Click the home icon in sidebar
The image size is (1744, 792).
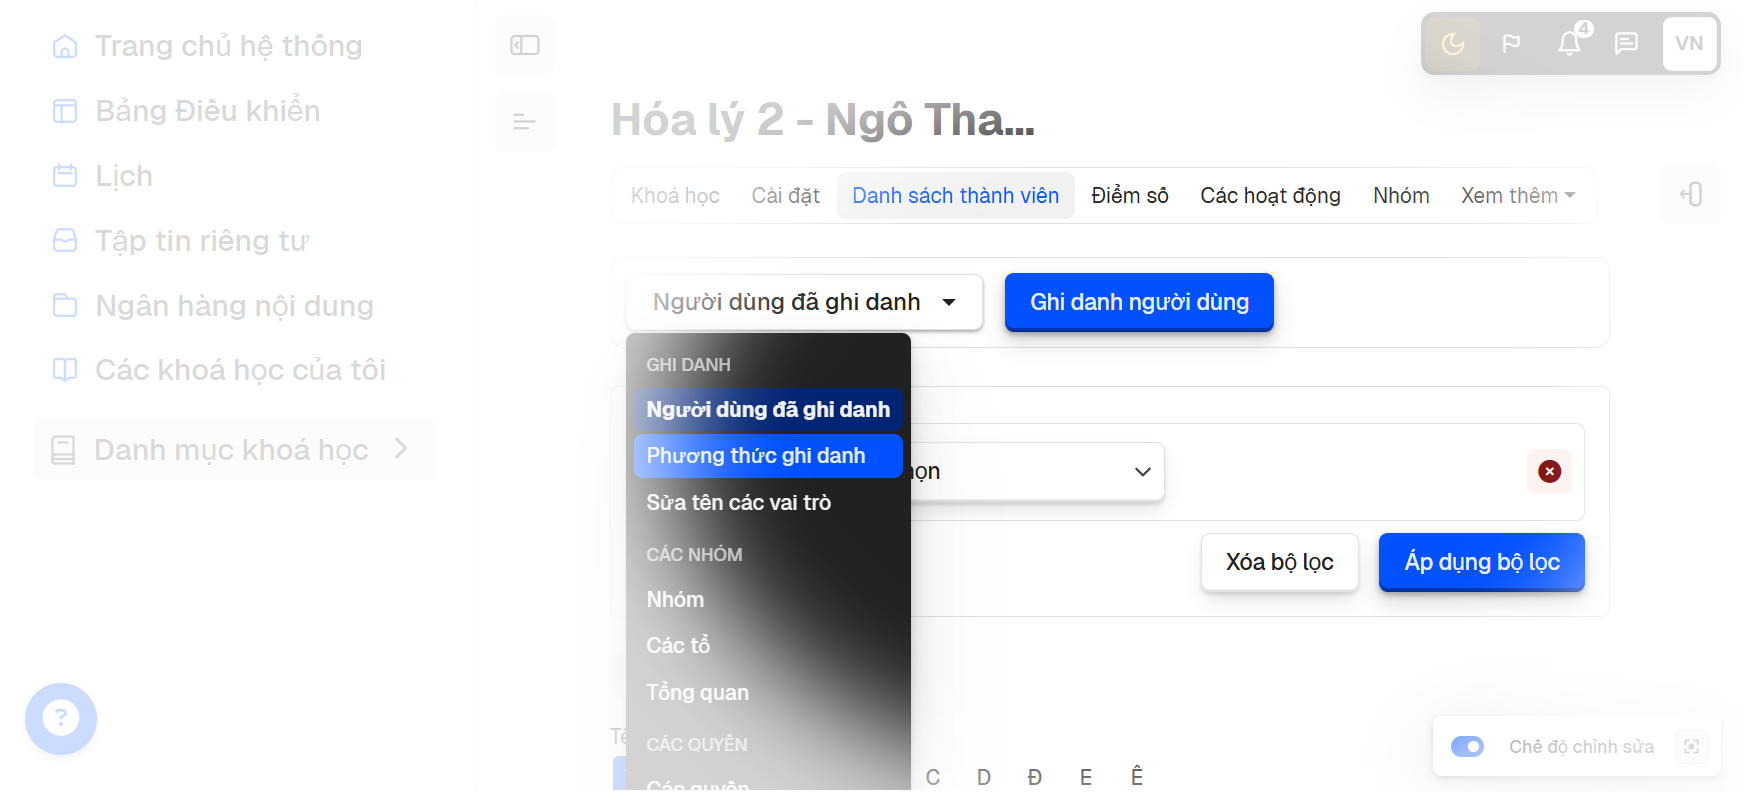click(65, 46)
